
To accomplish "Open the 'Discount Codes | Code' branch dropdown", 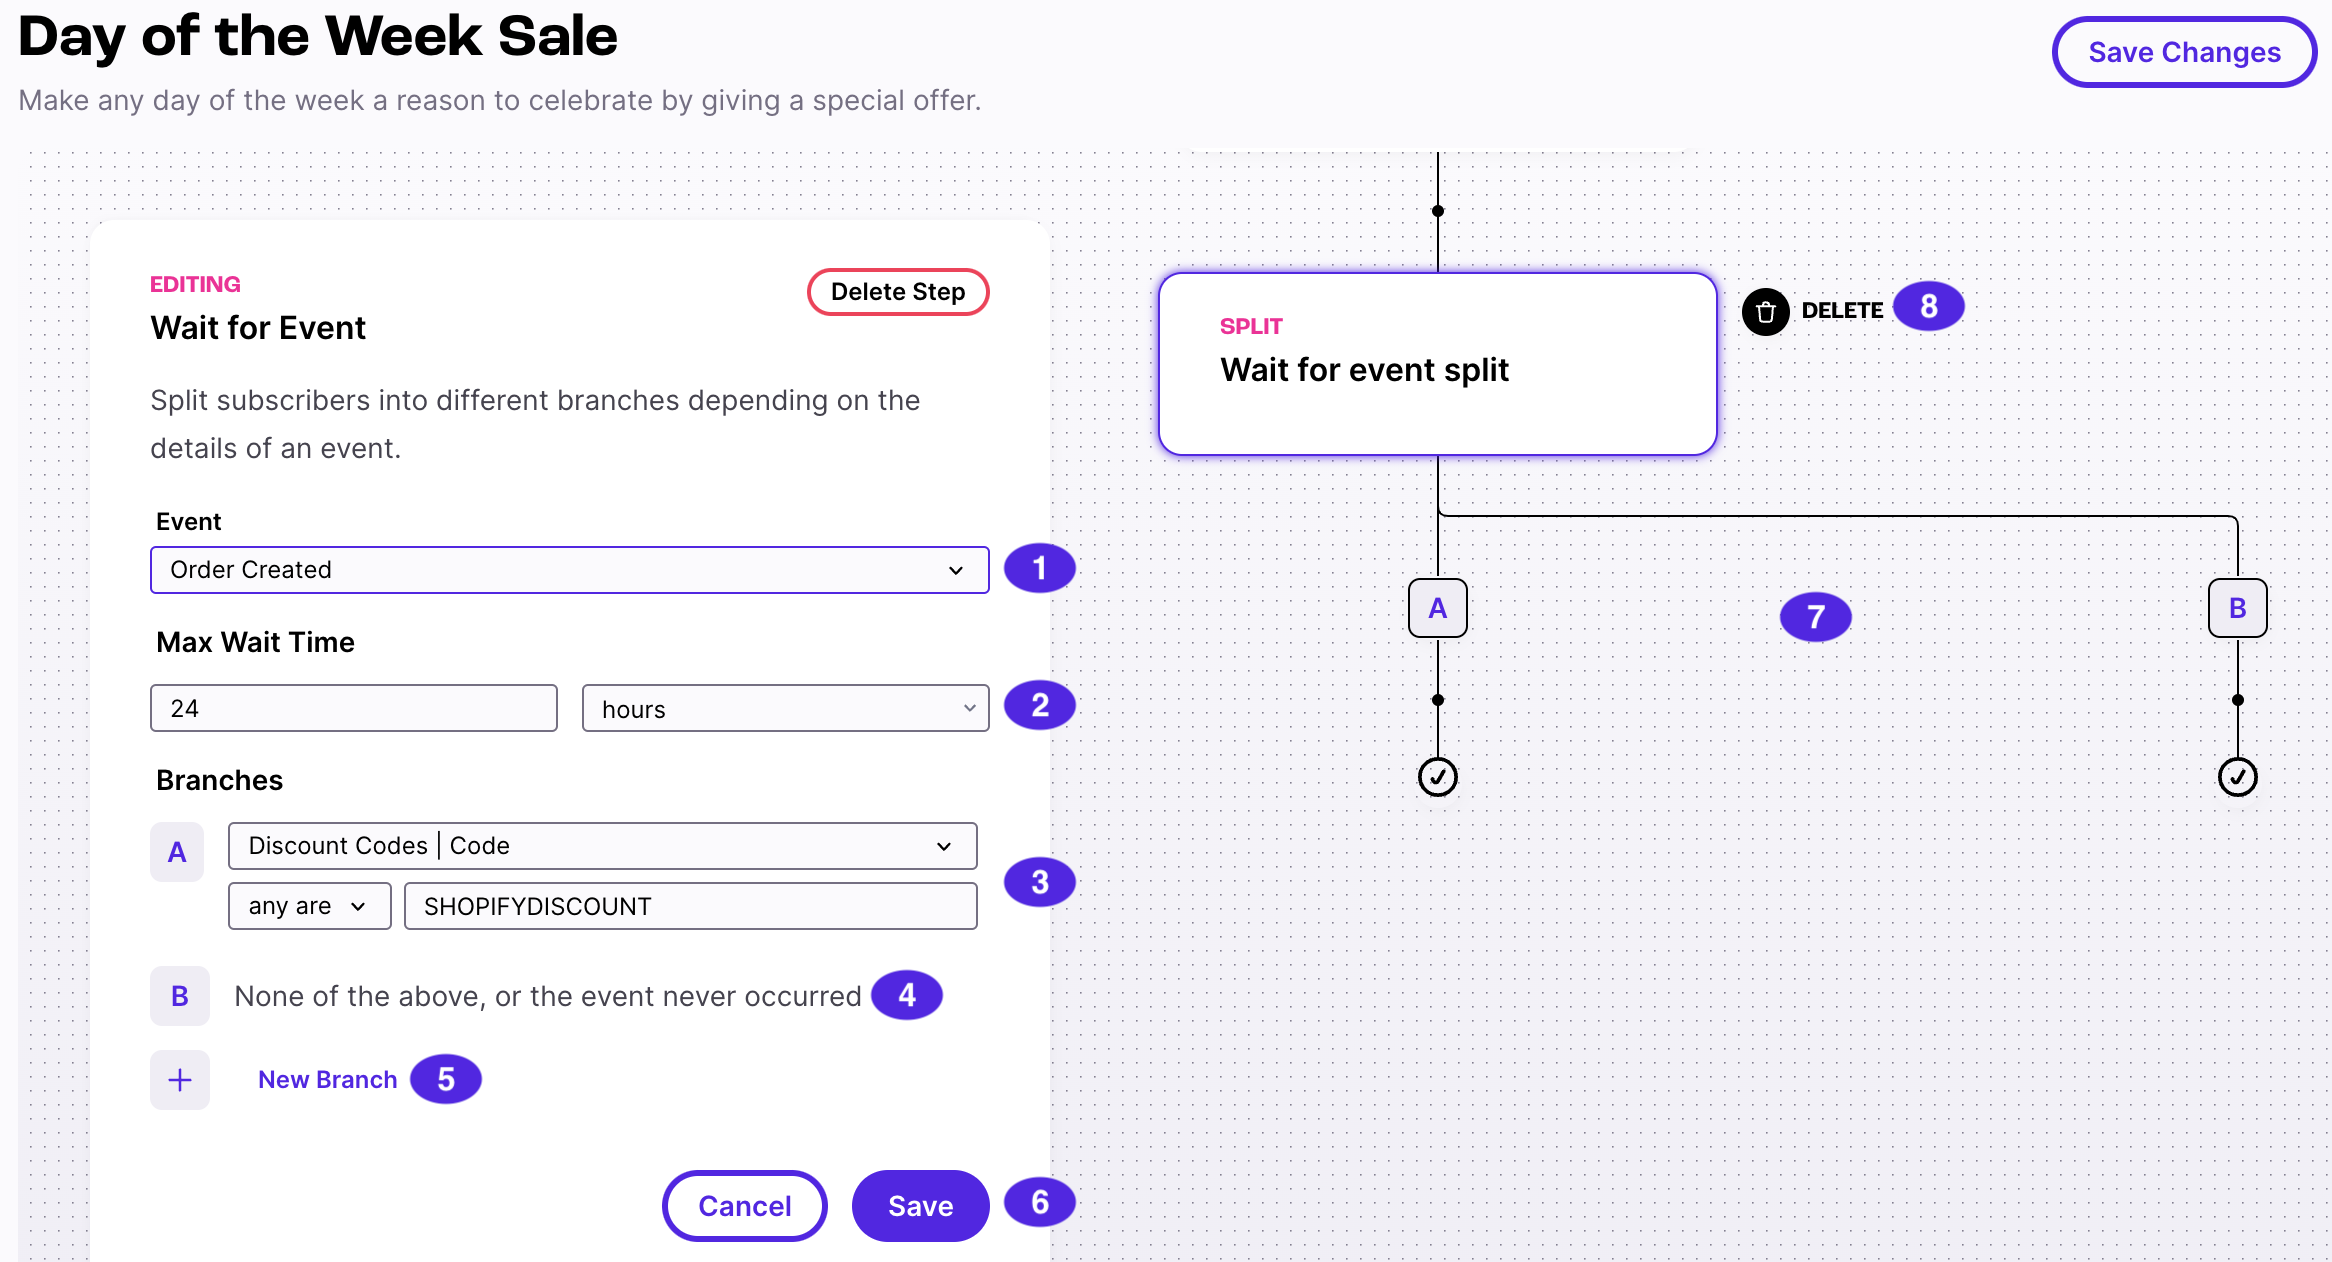I will (x=602, y=845).
